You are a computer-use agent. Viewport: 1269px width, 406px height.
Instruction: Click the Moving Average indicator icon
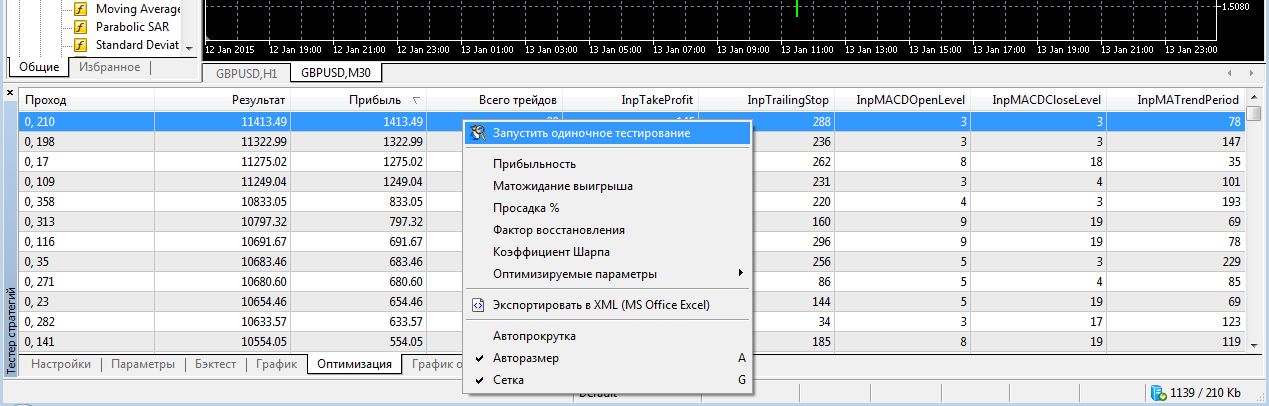[80, 9]
